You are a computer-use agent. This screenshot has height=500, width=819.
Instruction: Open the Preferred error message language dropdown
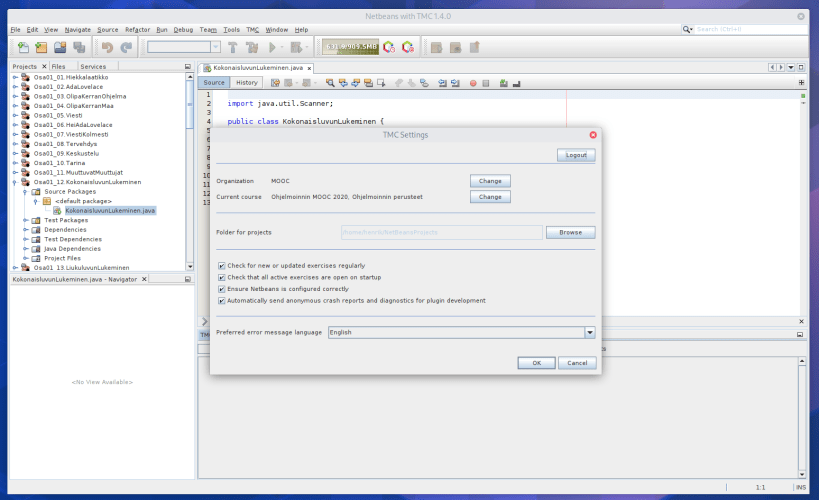(590, 332)
